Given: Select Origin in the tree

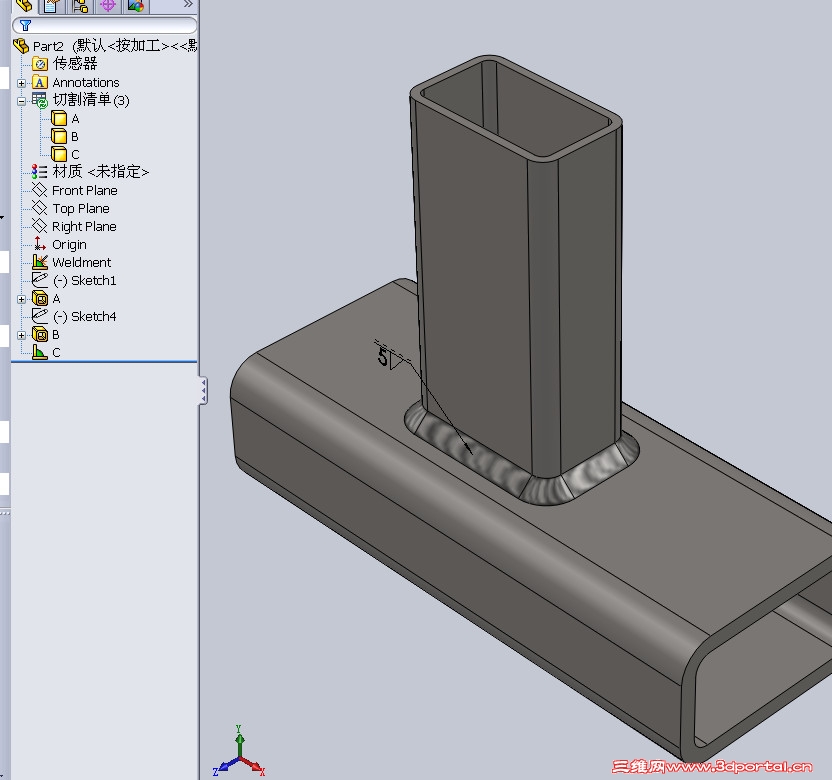Looking at the screenshot, I should tap(70, 245).
